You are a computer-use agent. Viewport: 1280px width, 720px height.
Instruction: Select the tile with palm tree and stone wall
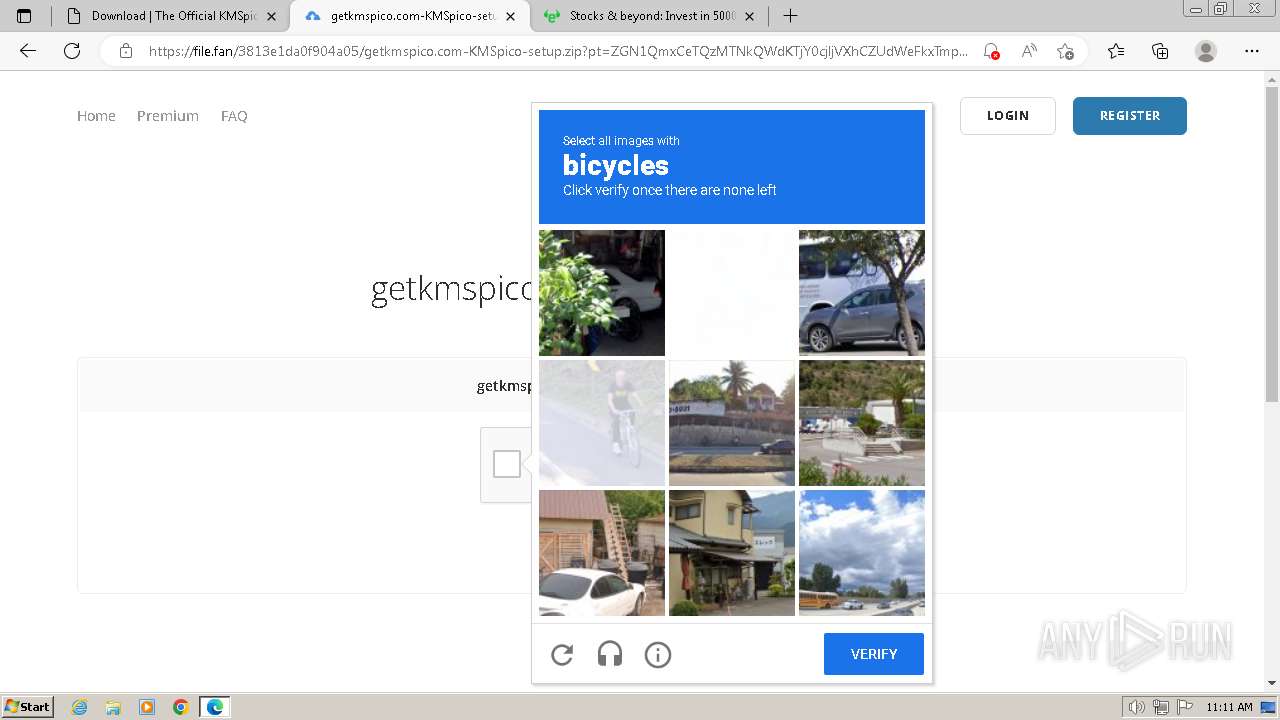[732, 423]
